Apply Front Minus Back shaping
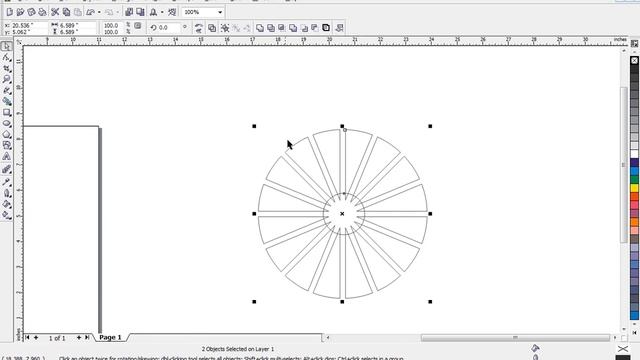Screen dimensions: 640x360 tap(304, 28)
